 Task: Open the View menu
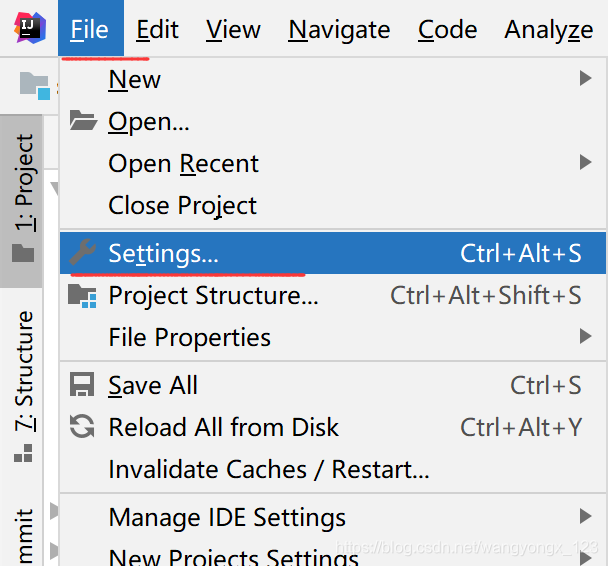pyautogui.click(x=233, y=30)
